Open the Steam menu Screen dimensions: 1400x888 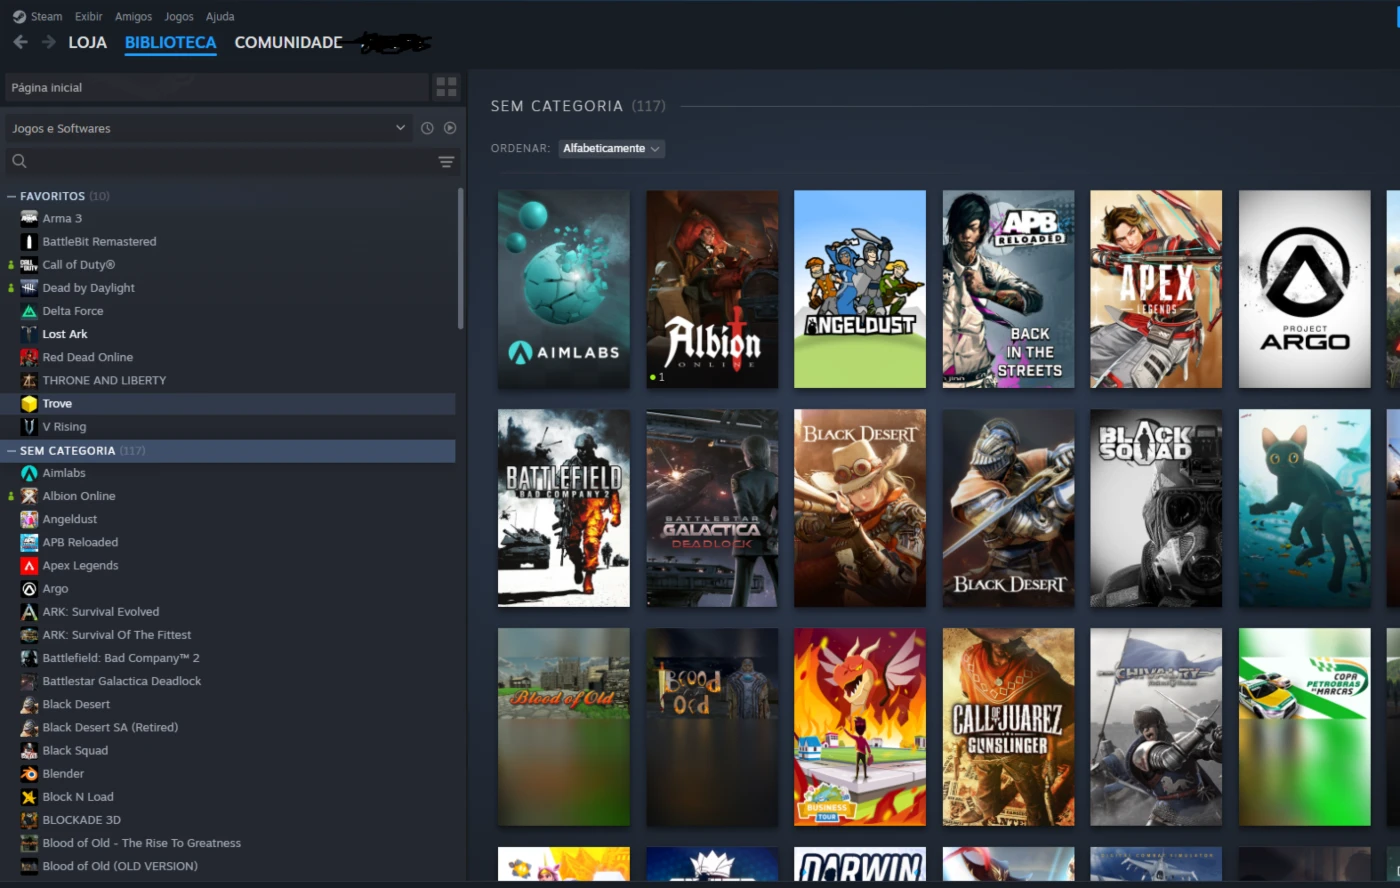46,16
